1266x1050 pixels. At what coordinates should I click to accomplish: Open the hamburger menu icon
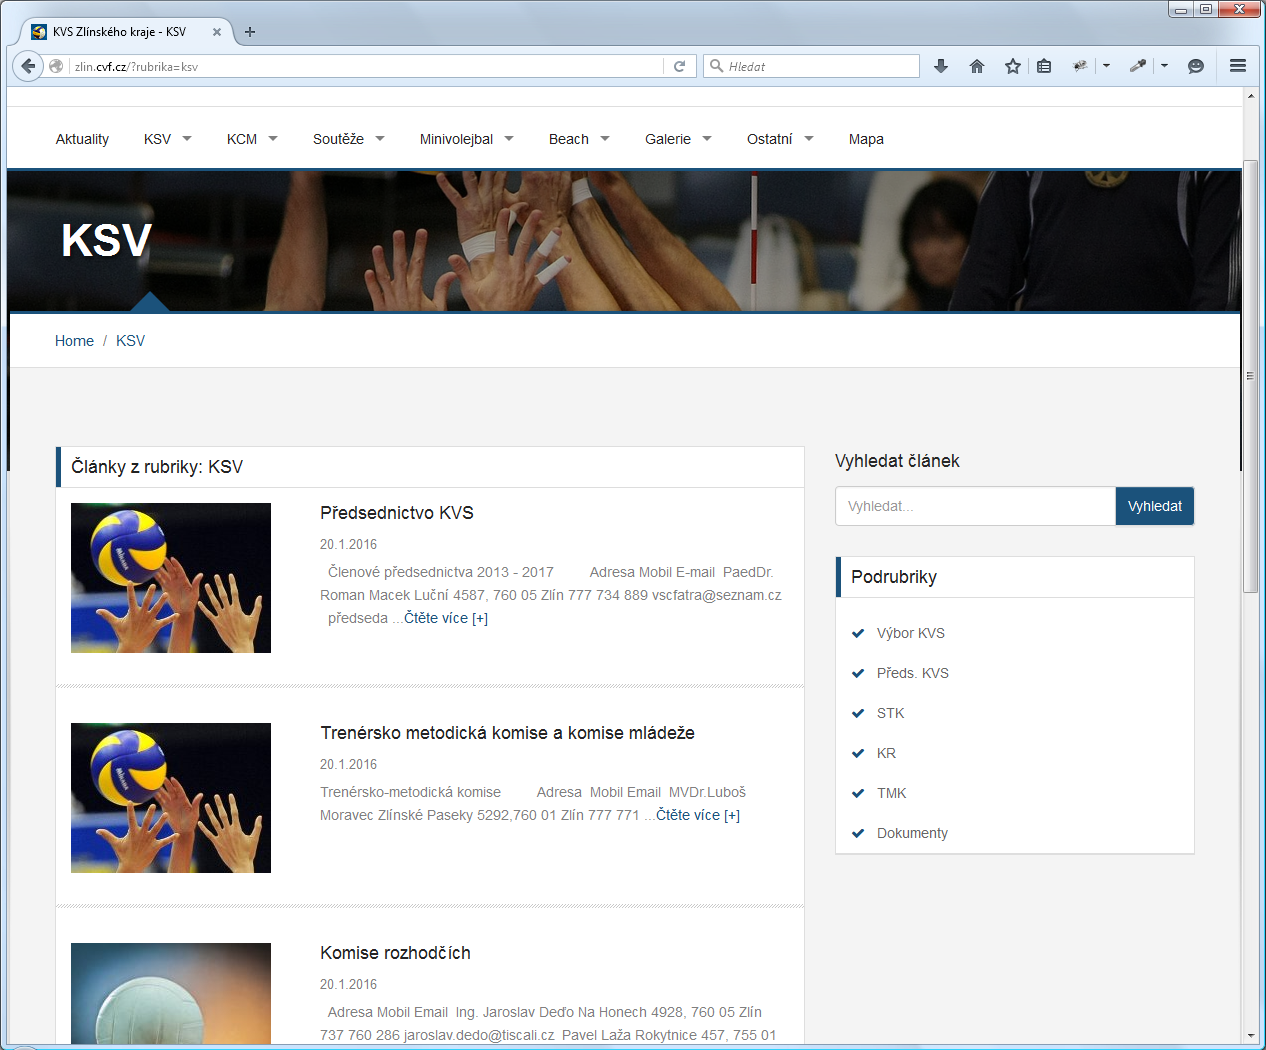point(1238,66)
